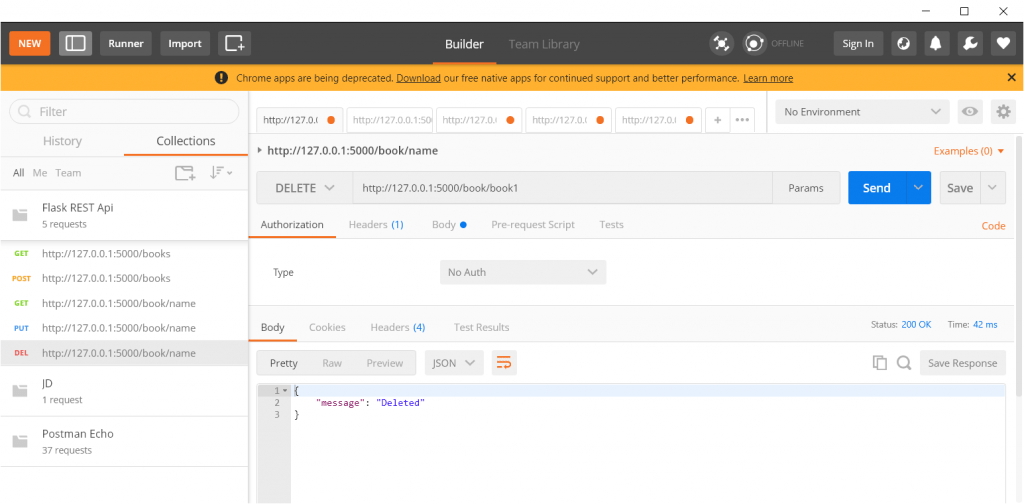The width and height of the screenshot is (1024, 504).
Task: Click the NEW button
Action: click(29, 44)
